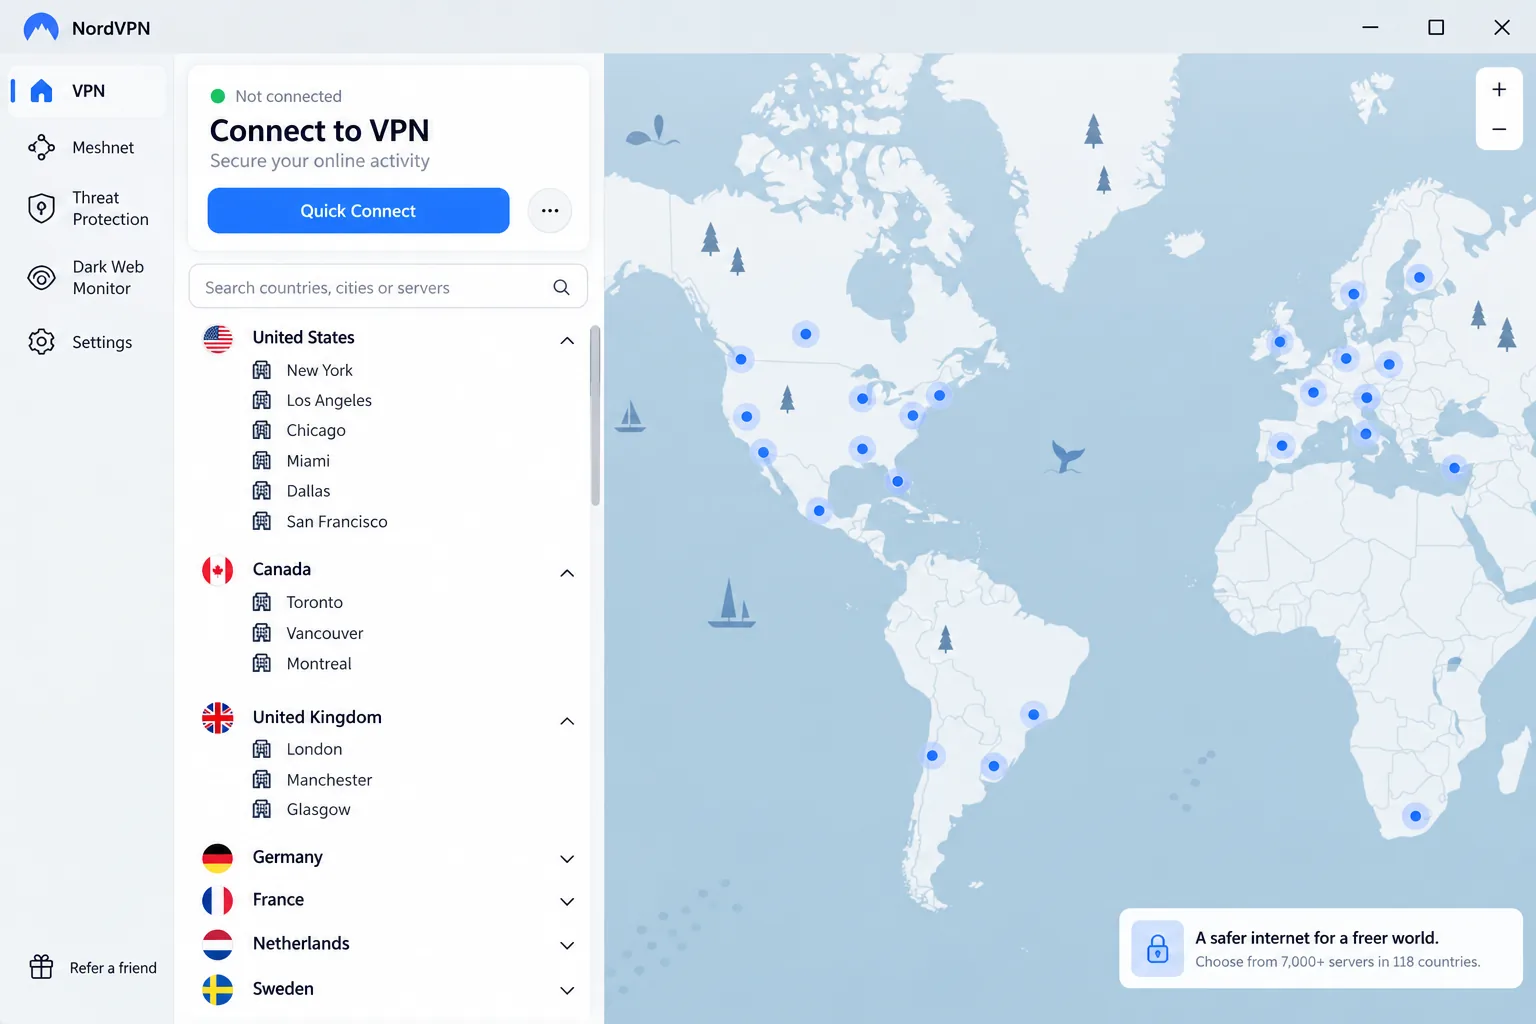Image resolution: width=1536 pixels, height=1024 pixels.
Task: Click the France flag icon
Action: point(218,900)
